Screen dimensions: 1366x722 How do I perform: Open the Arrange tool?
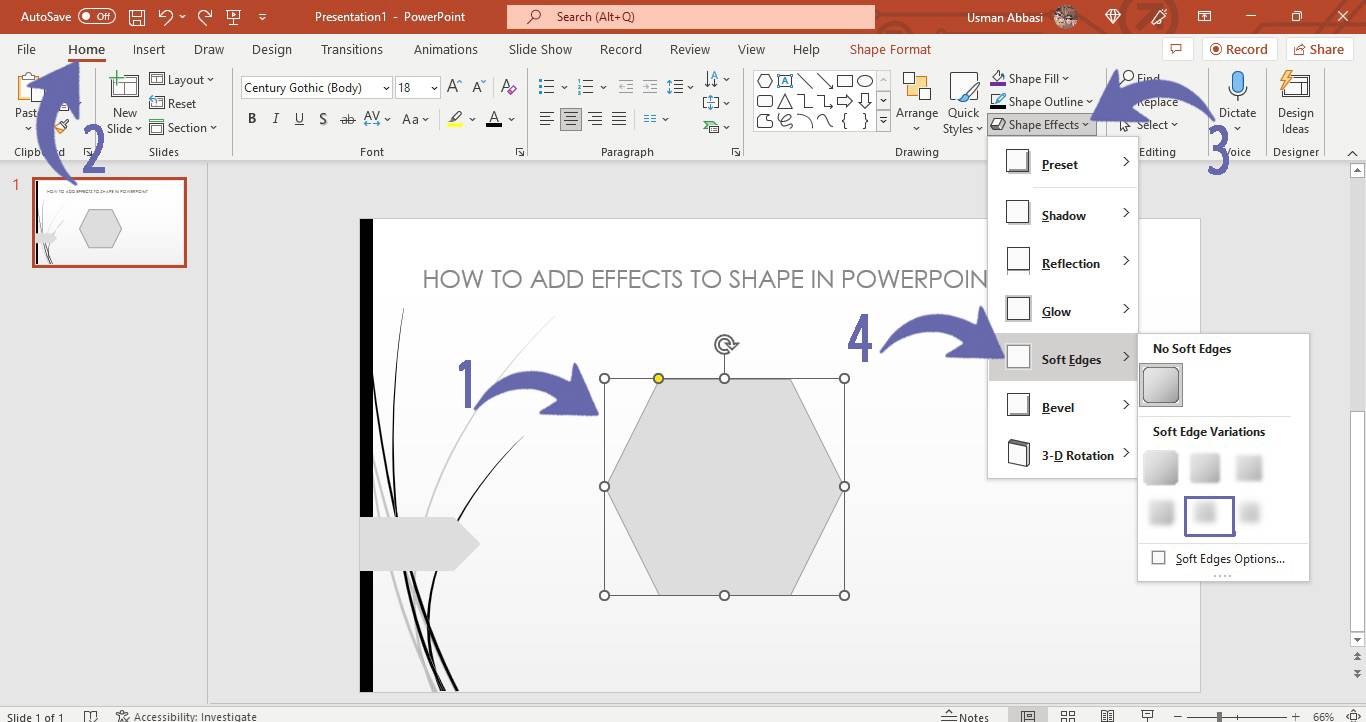pyautogui.click(x=917, y=103)
